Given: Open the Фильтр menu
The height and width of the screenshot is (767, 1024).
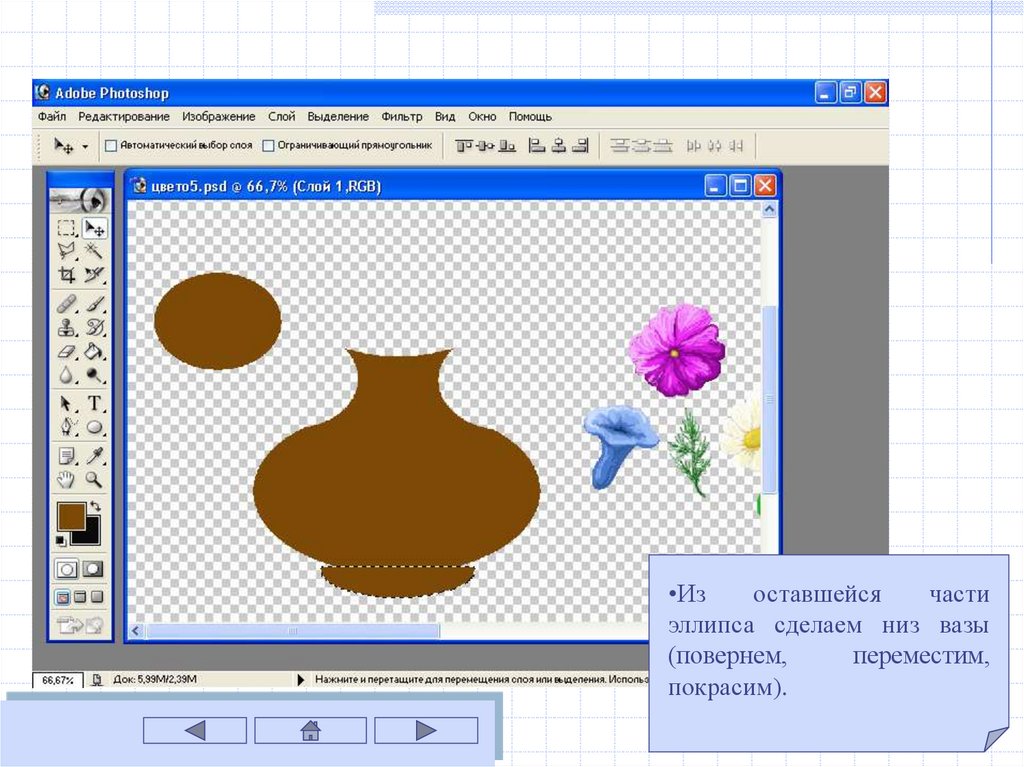Looking at the screenshot, I should 402,116.
